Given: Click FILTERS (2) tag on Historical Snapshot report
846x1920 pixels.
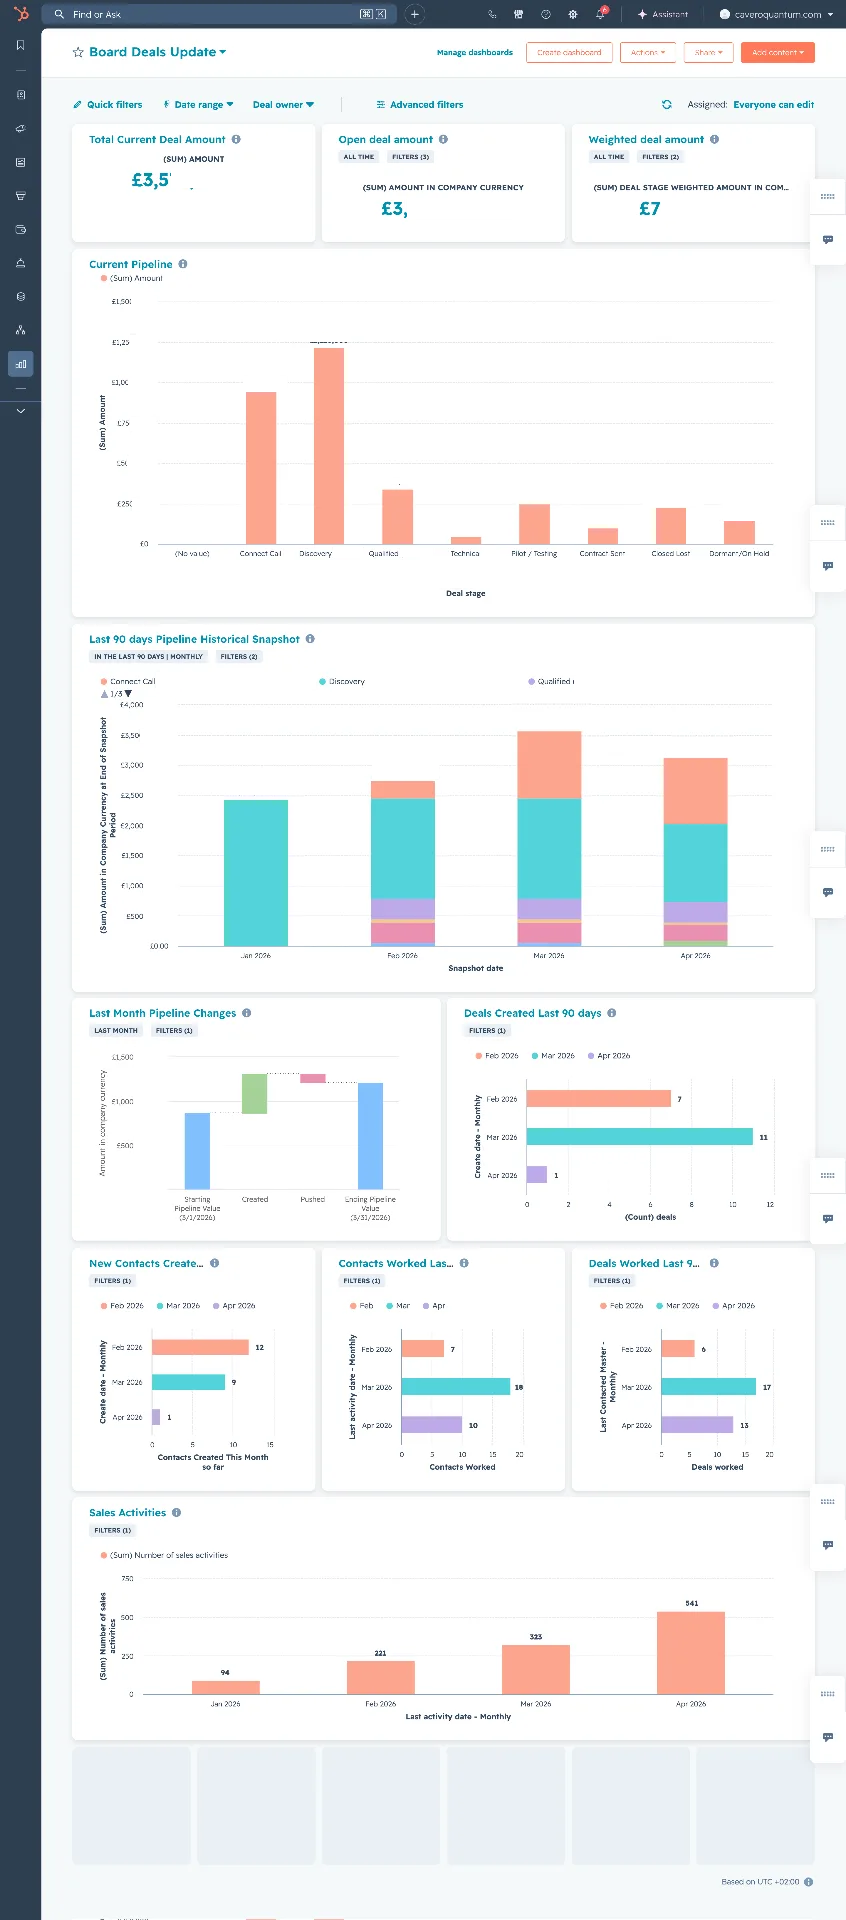Looking at the screenshot, I should coord(239,657).
